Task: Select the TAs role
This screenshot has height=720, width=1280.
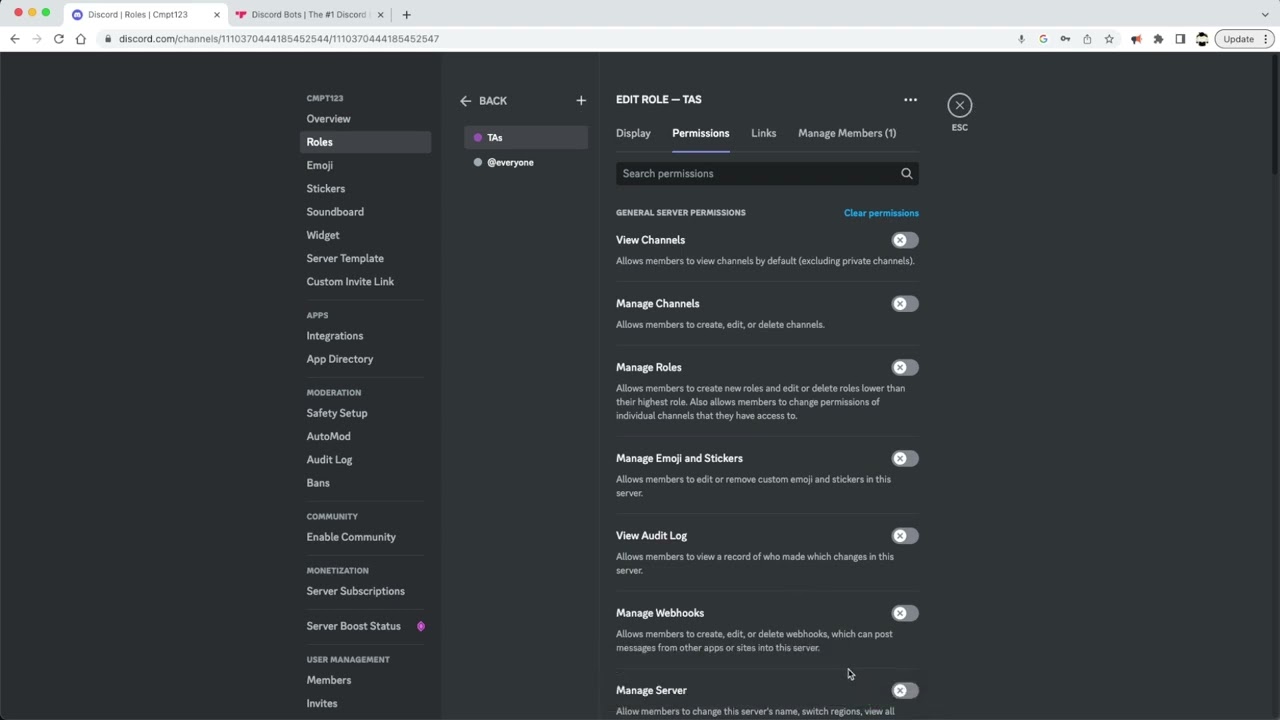Action: tap(526, 138)
